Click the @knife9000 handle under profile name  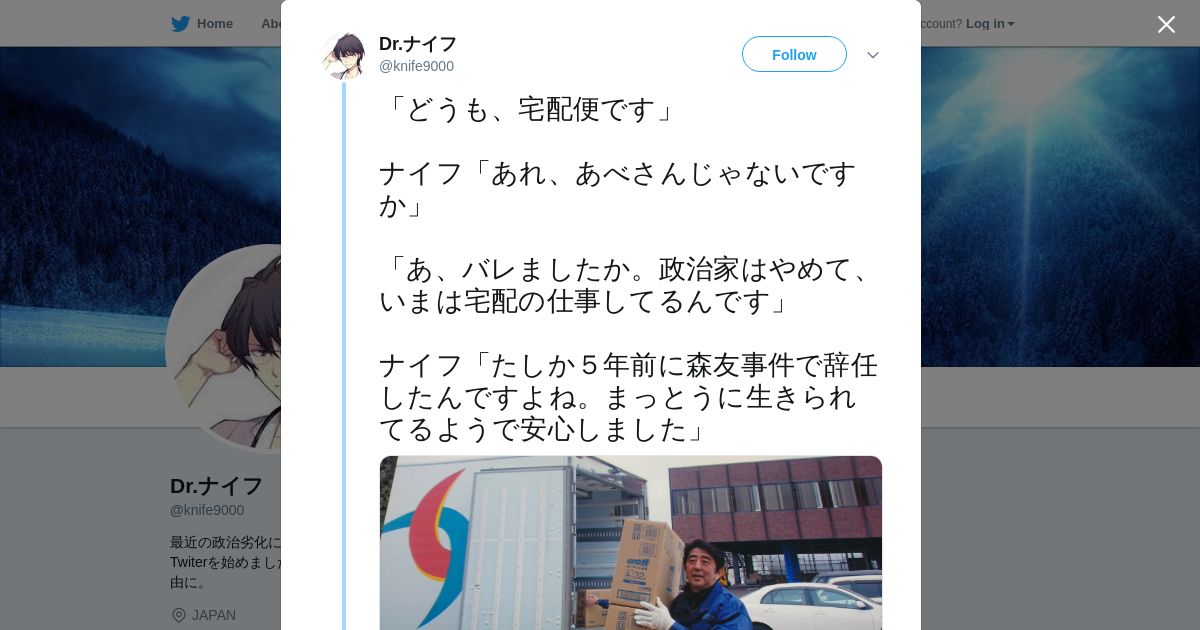[207, 510]
